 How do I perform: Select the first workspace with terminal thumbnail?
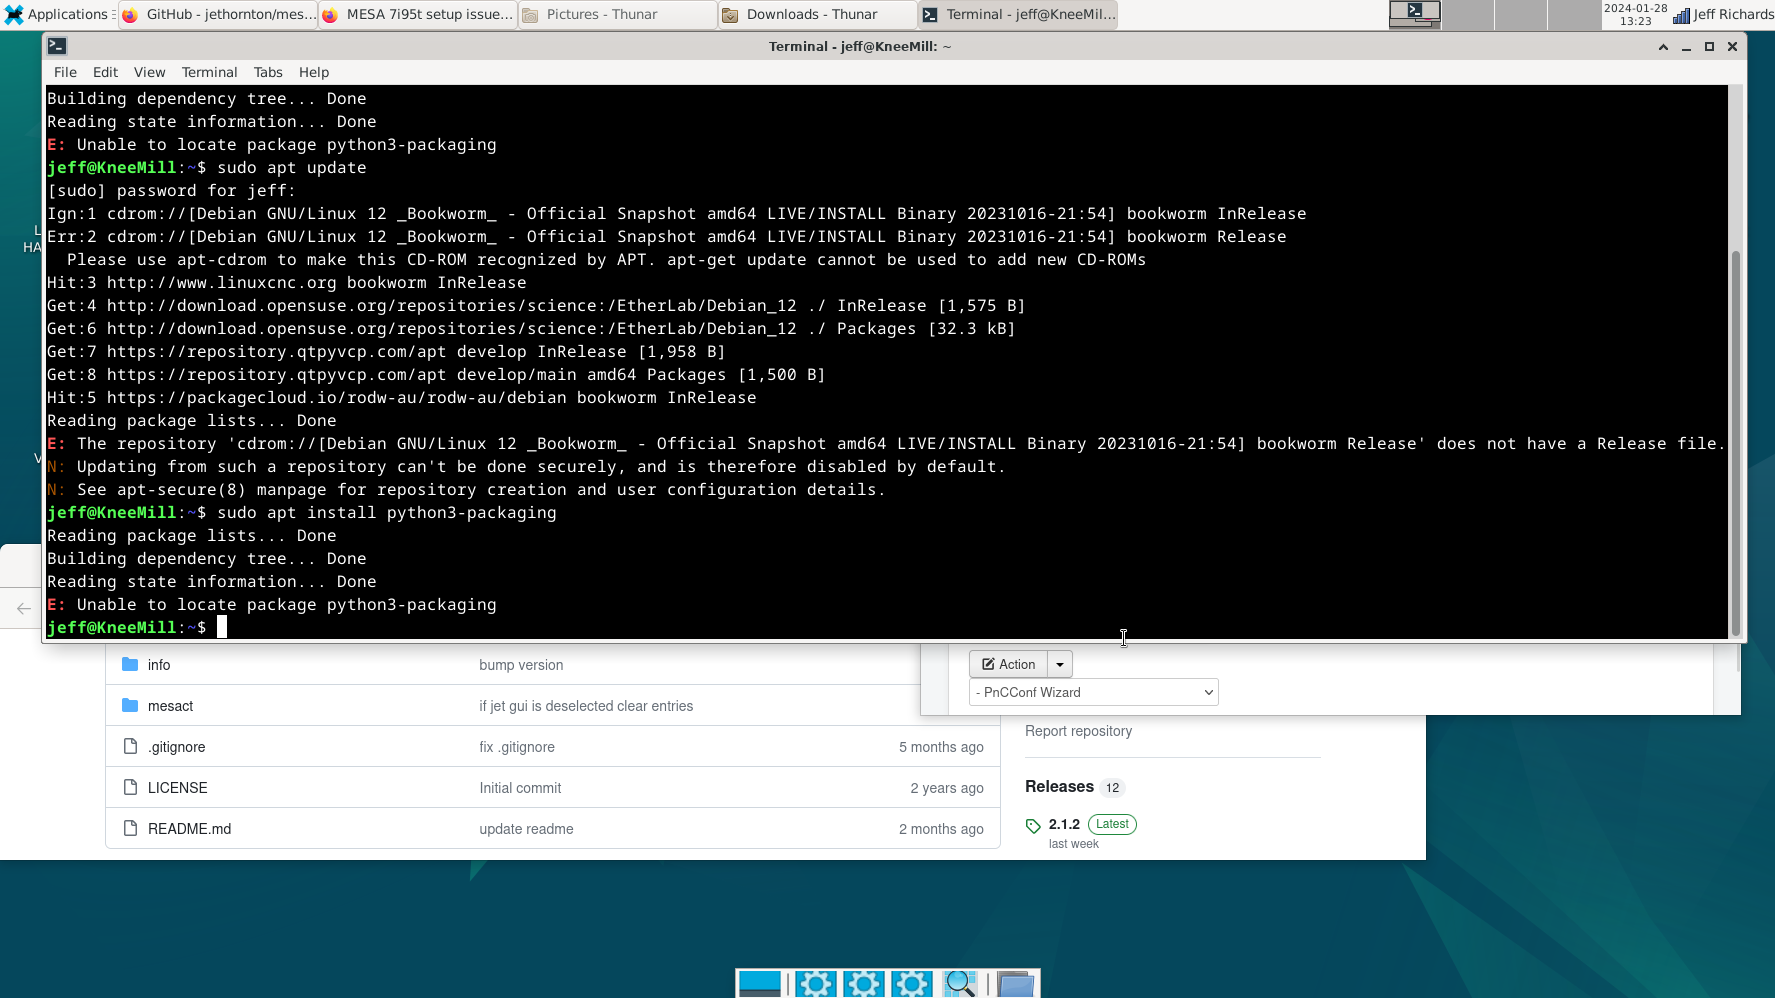pos(1415,14)
